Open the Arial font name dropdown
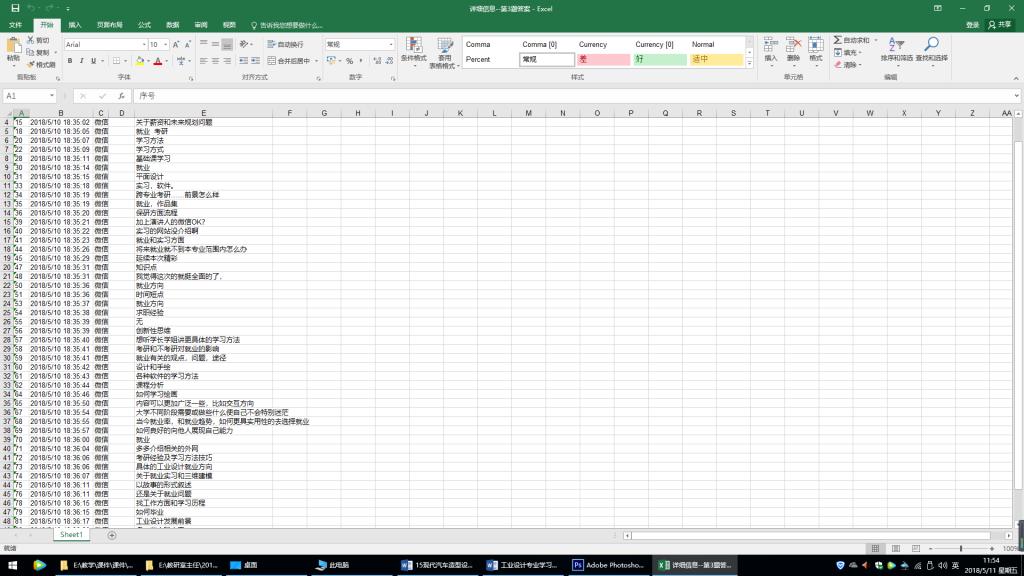Image resolution: width=1024 pixels, height=576 pixels. pos(141,45)
